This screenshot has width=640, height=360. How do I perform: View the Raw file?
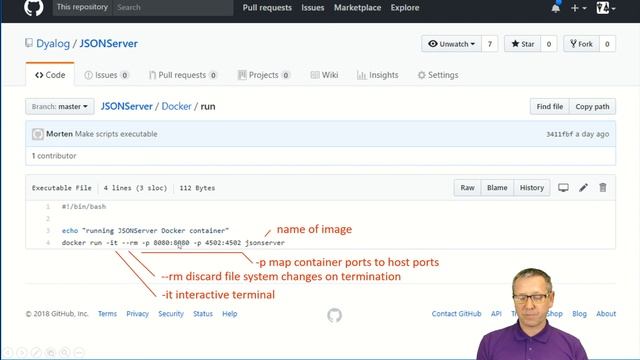tap(467, 188)
